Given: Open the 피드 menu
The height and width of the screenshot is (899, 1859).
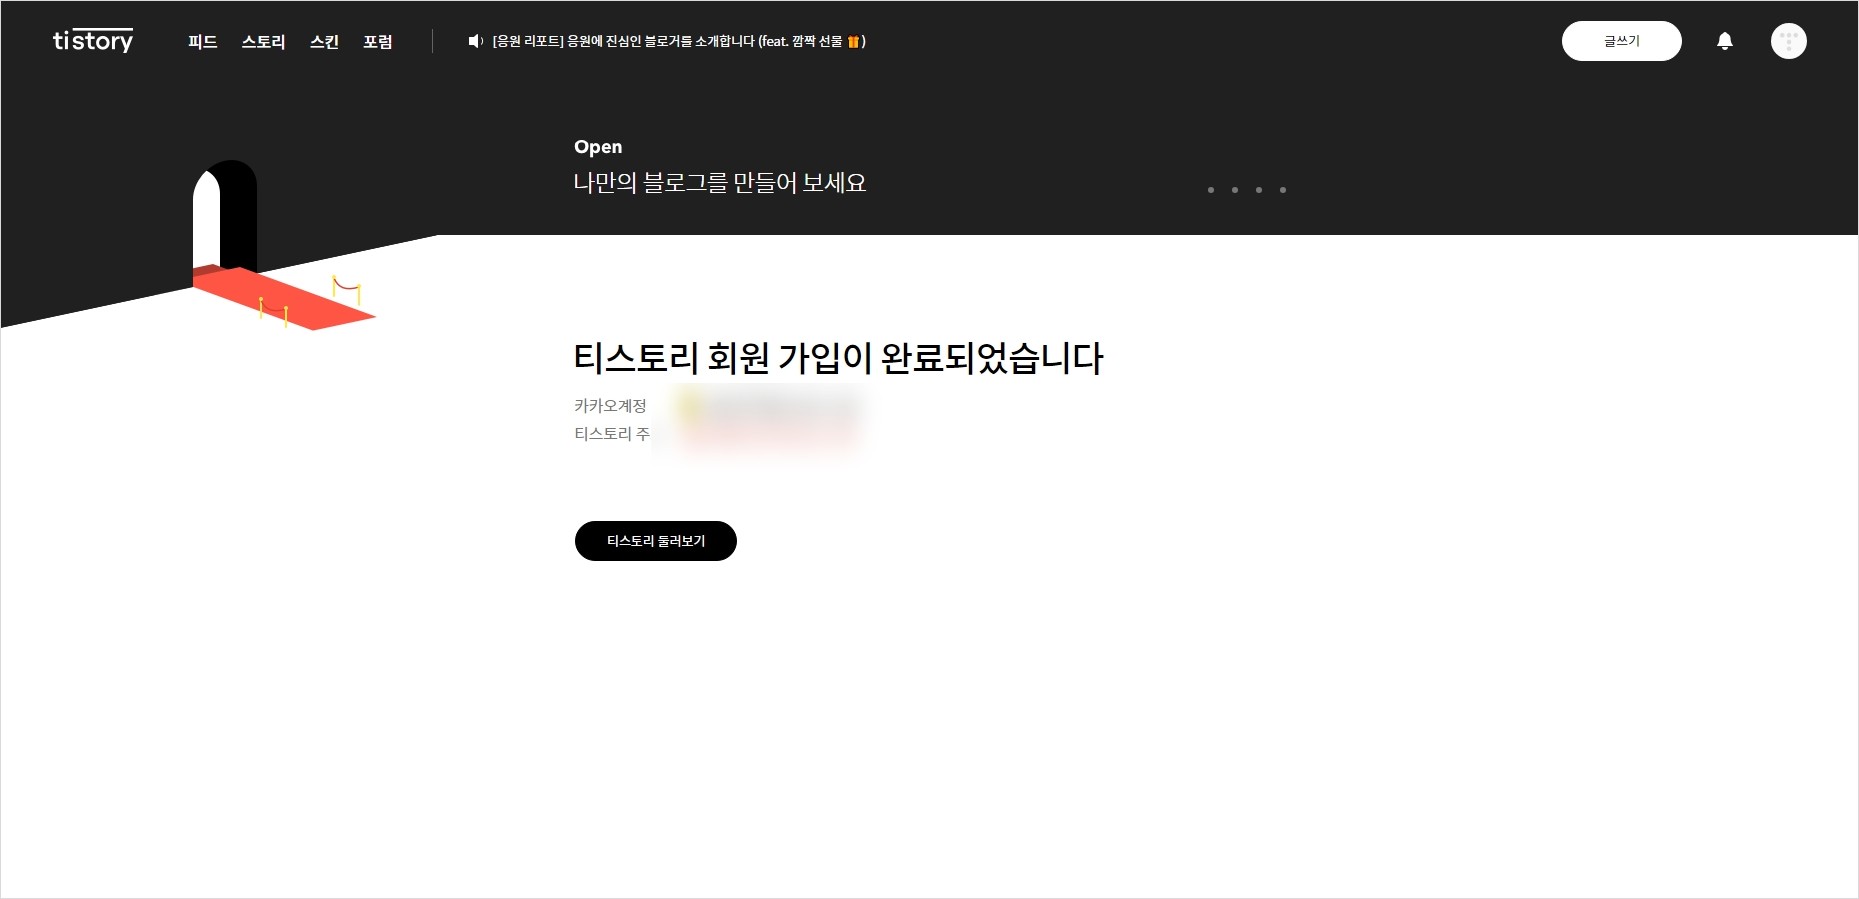Looking at the screenshot, I should (x=202, y=42).
